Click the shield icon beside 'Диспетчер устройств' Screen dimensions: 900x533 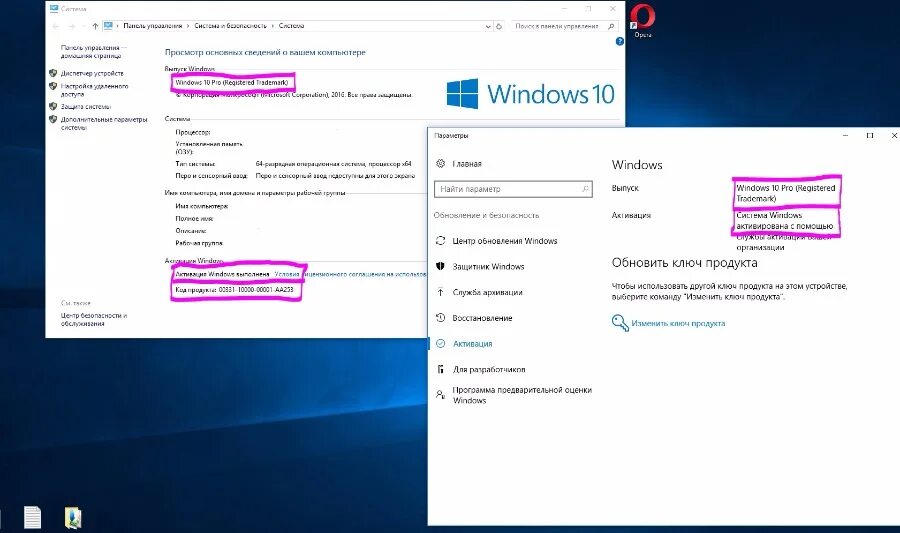[53, 73]
